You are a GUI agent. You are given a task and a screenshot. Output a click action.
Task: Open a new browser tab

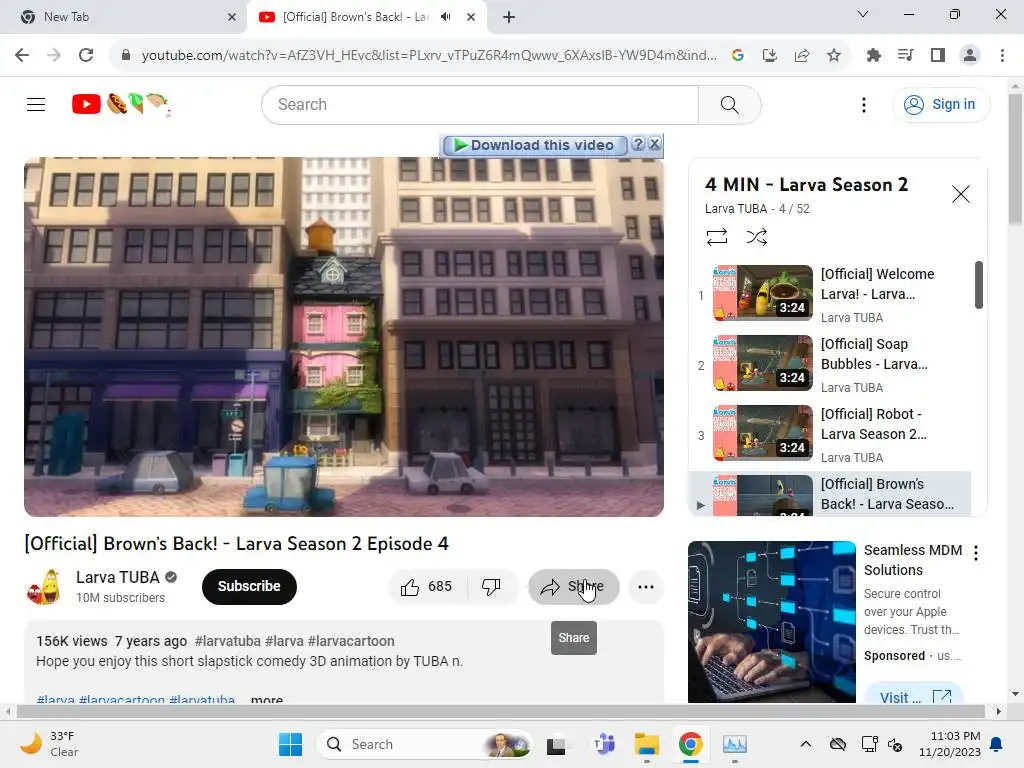[x=509, y=17]
